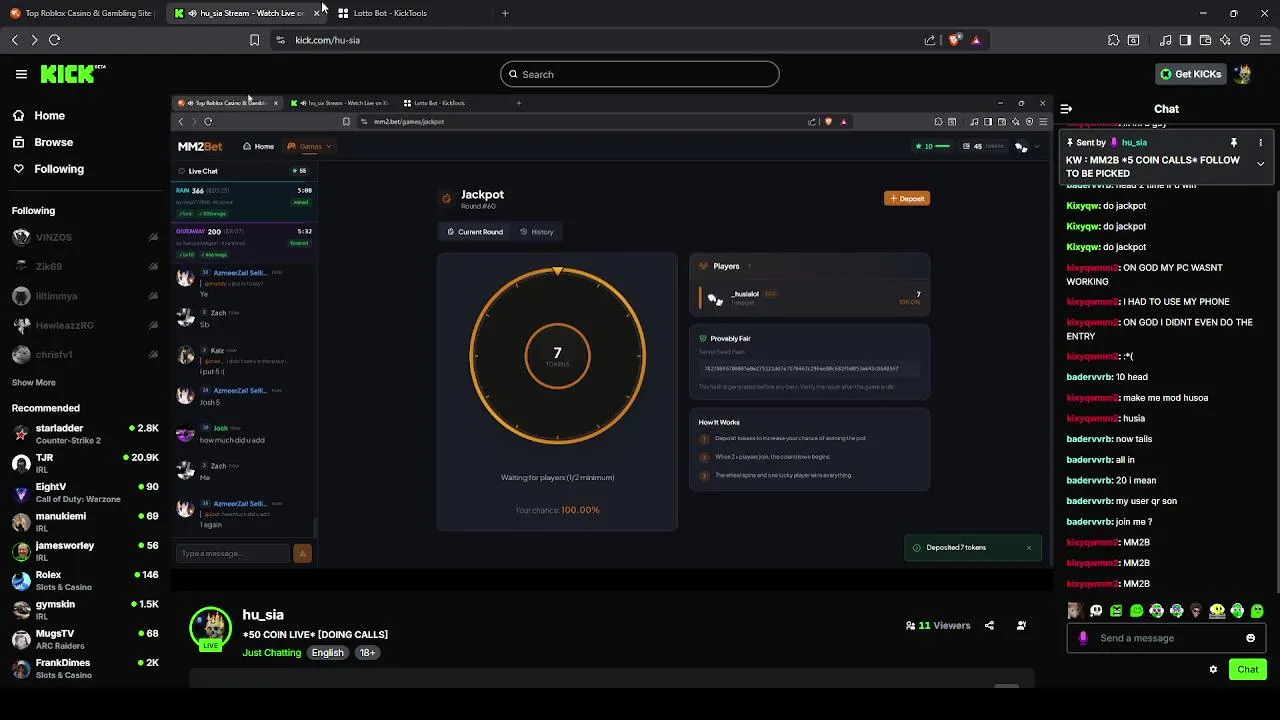This screenshot has width=1280, height=720.
Task: Click the Kick site URL address bar
Action: click(x=600, y=40)
